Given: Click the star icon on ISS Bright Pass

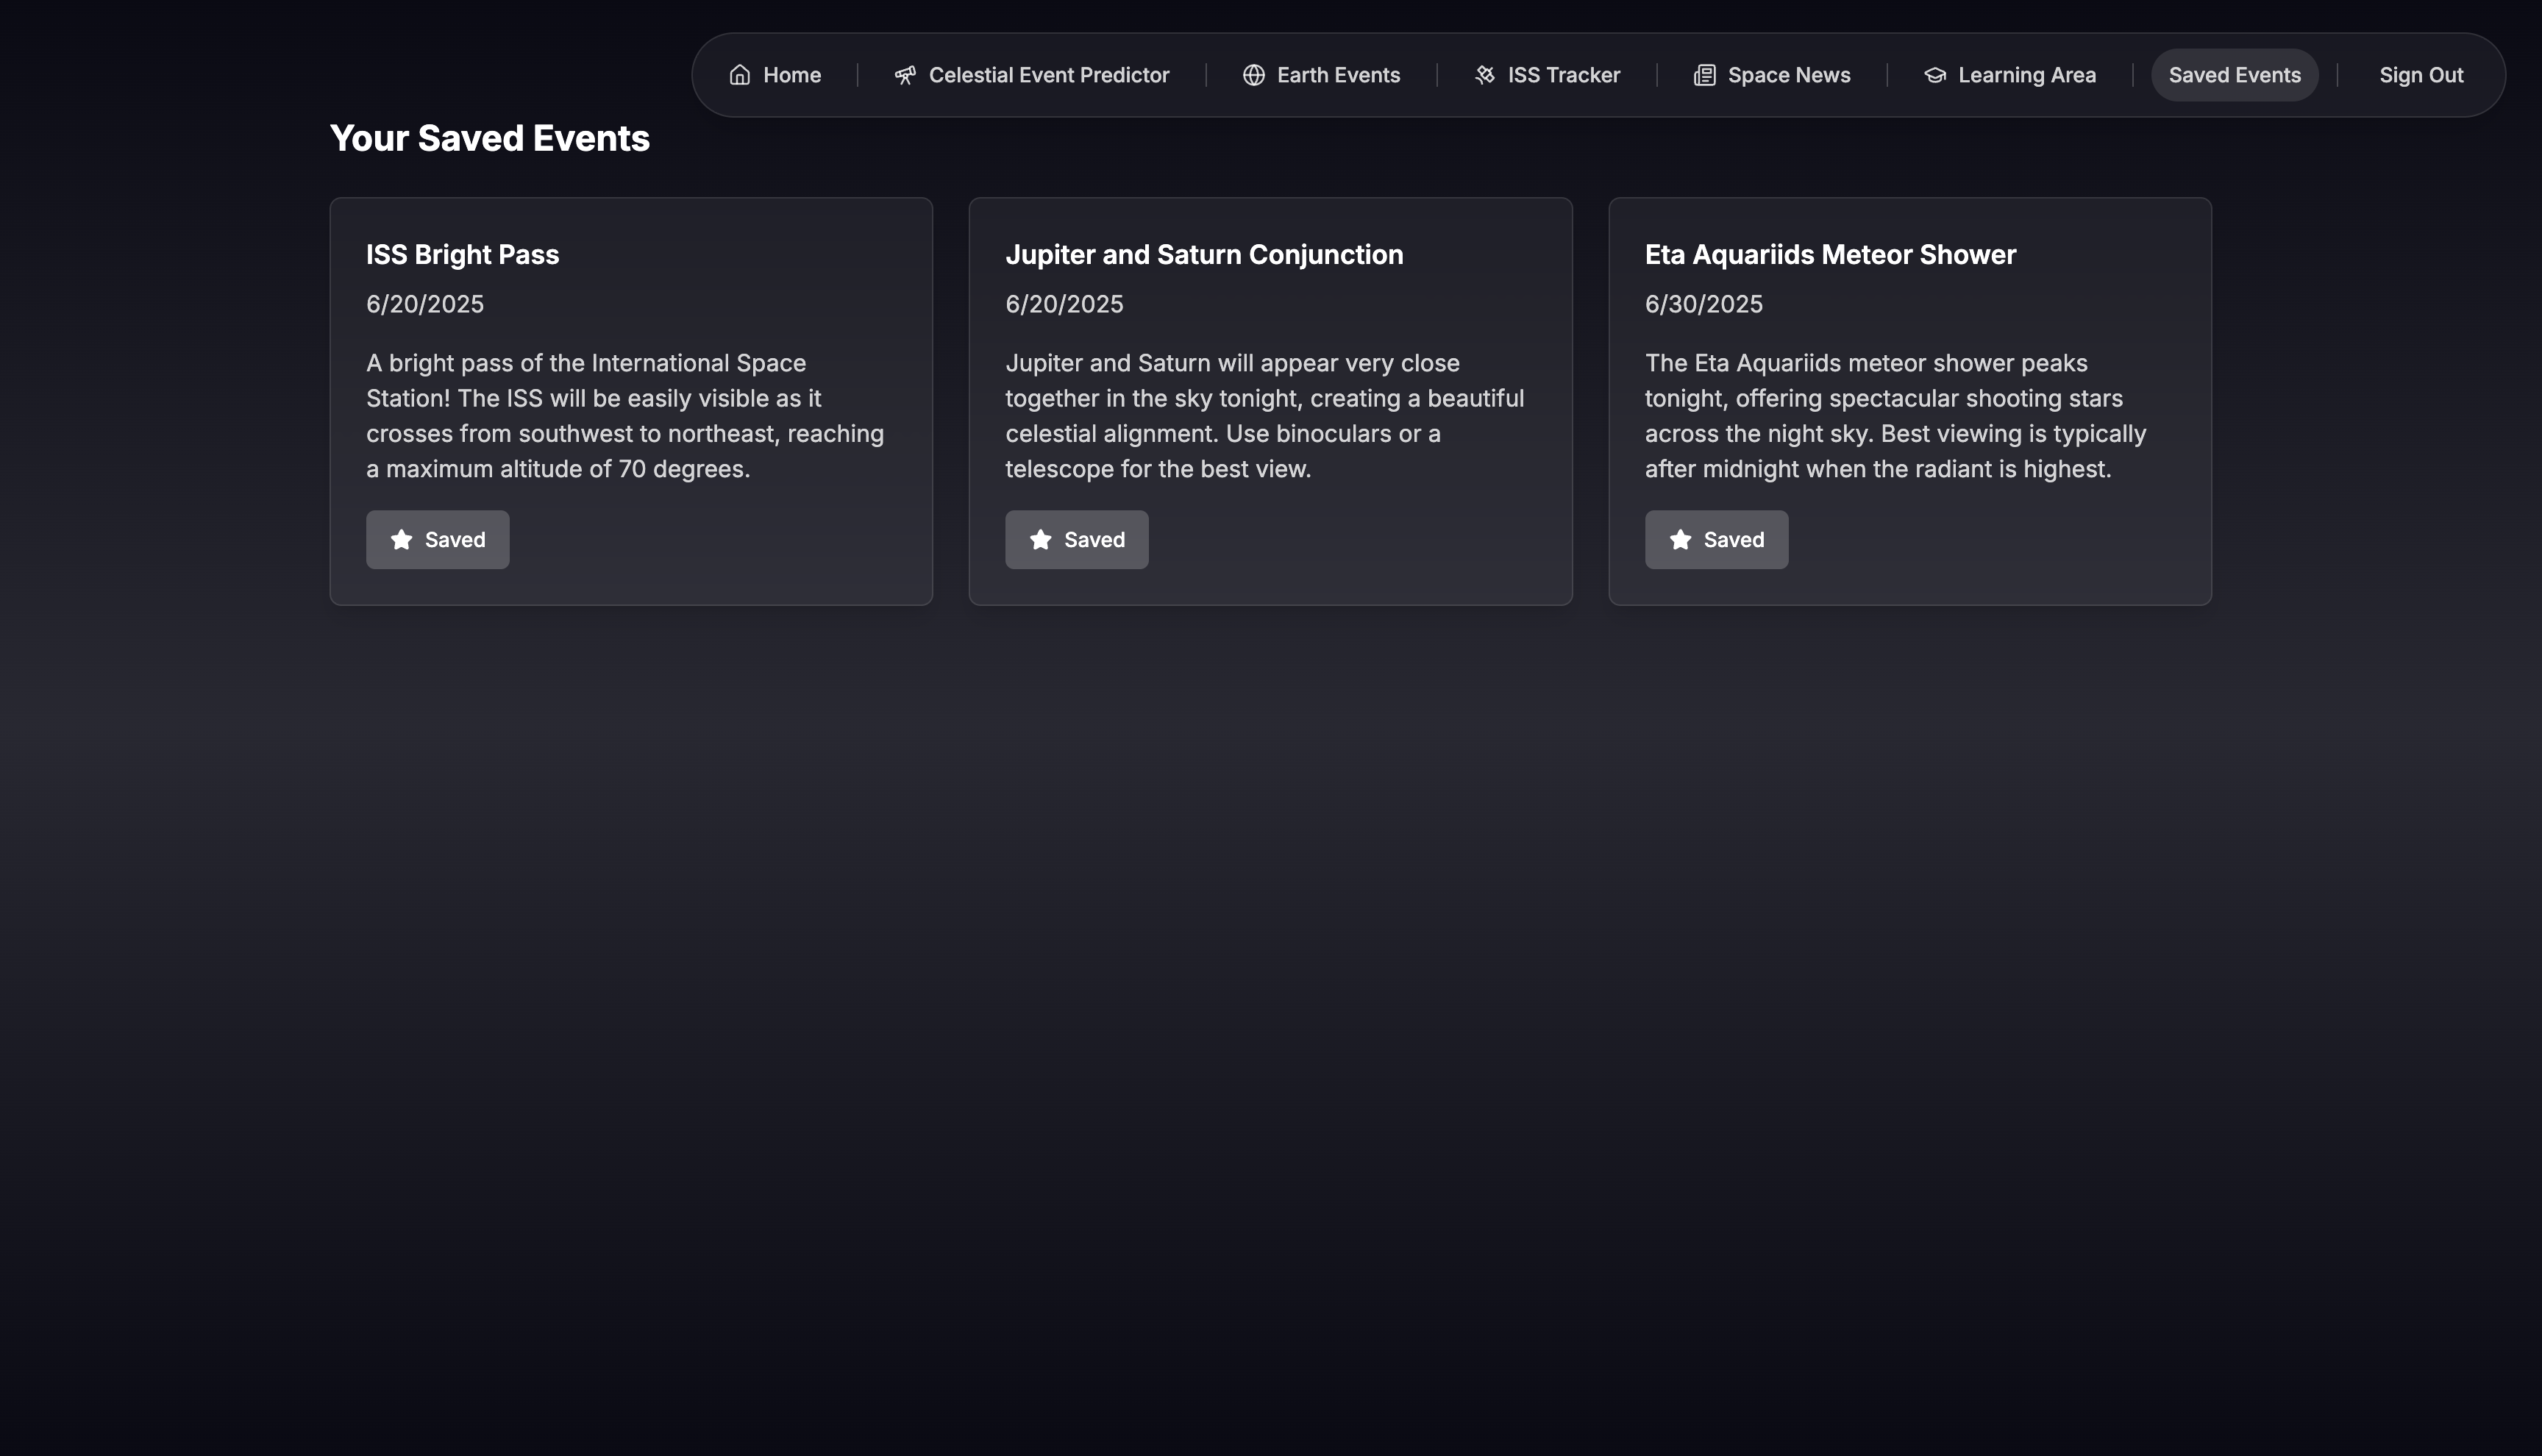Looking at the screenshot, I should (x=401, y=540).
